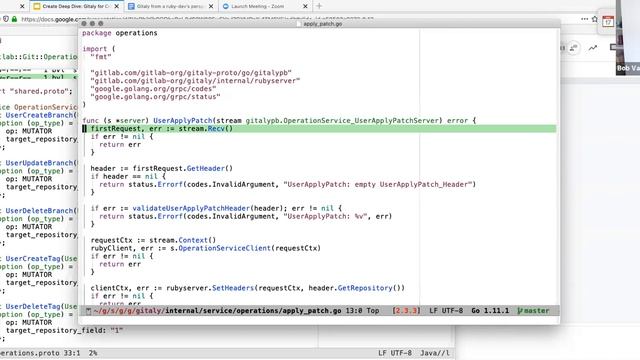Open a new browser tab with plus button
Viewport: 640px width, 360px height.
tap(319, 6)
